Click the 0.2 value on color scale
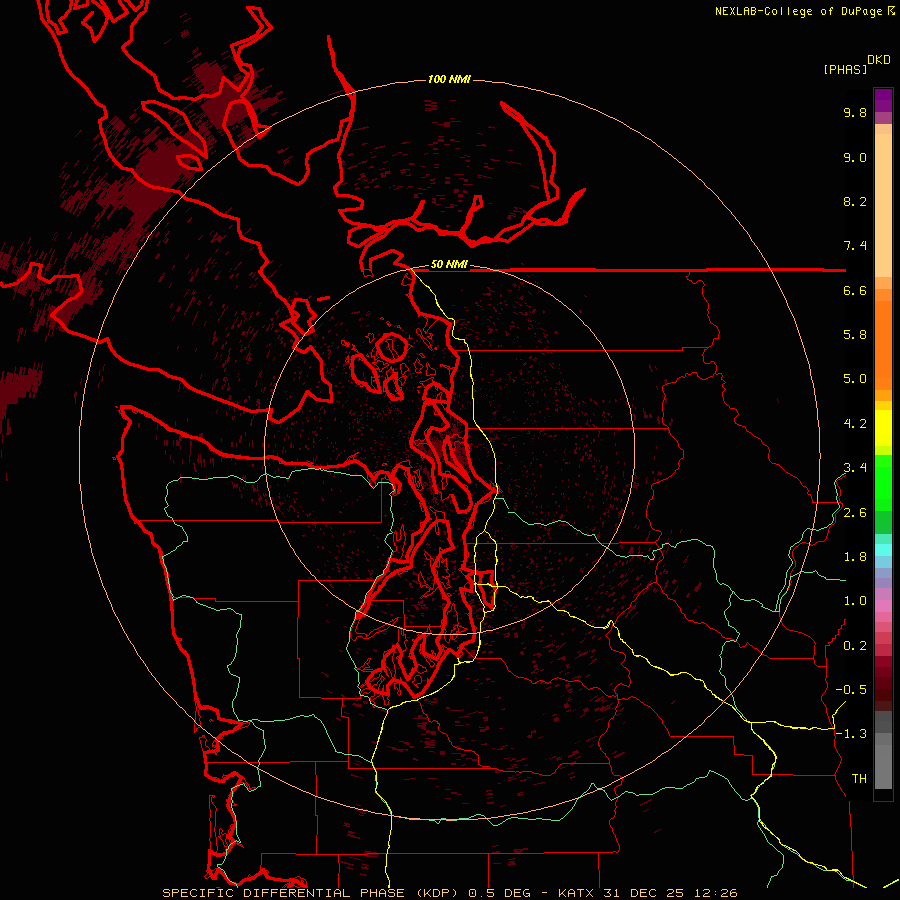This screenshot has width=900, height=900. [855, 646]
